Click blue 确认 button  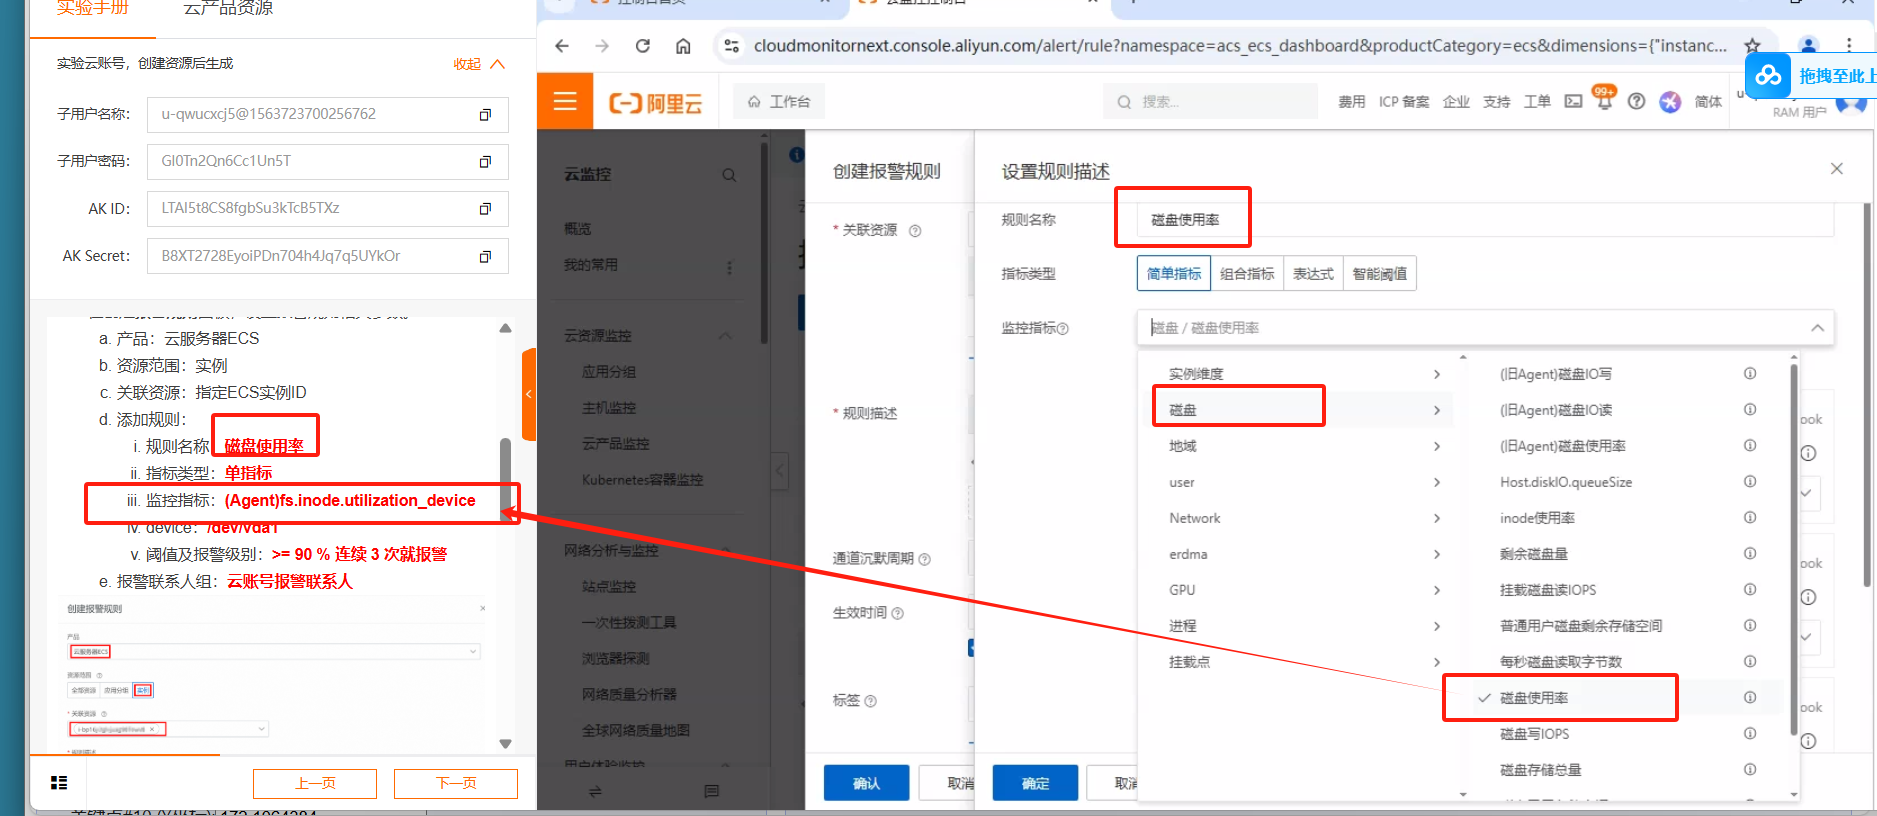[x=866, y=783]
